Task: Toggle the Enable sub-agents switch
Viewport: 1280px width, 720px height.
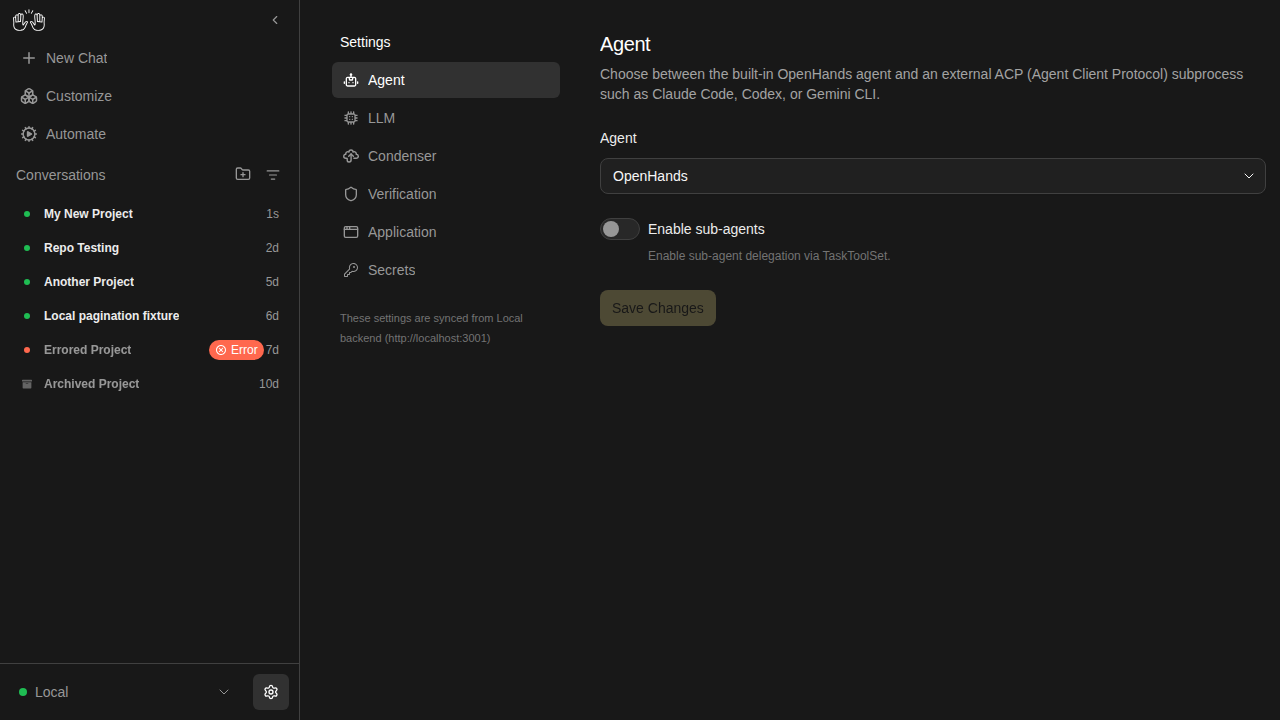Action: [620, 229]
